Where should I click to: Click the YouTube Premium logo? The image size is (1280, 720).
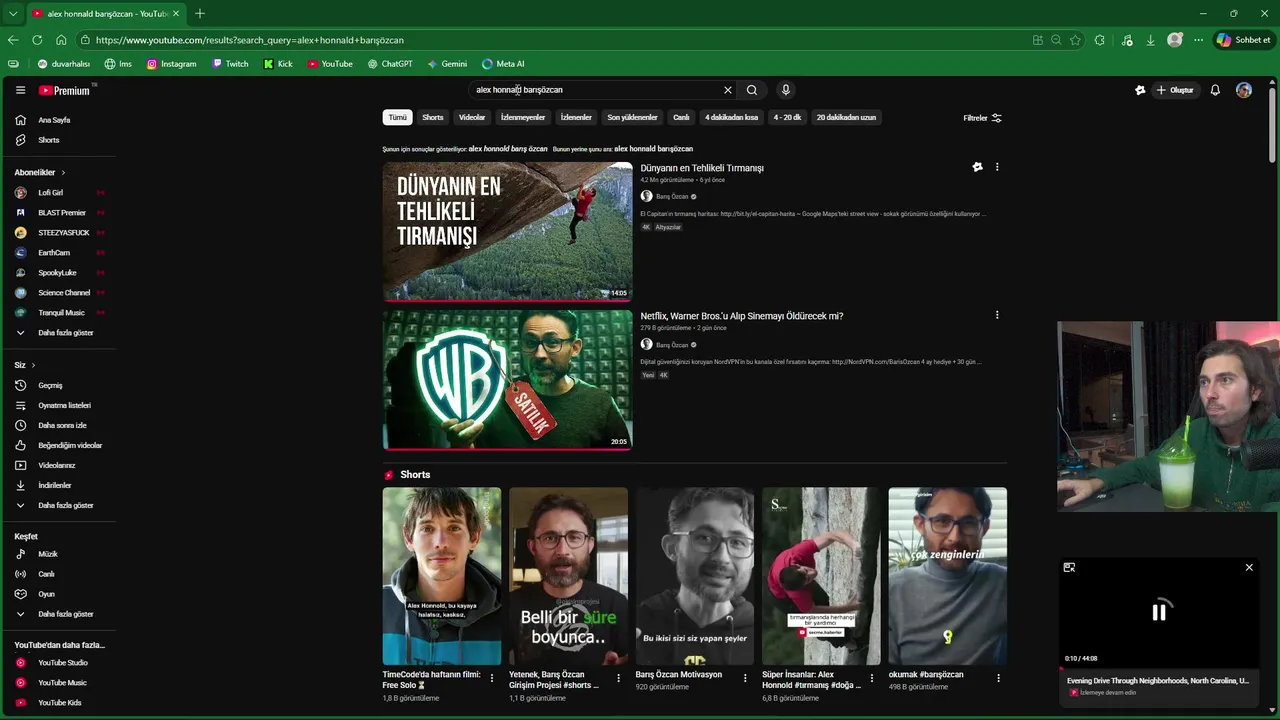point(65,90)
